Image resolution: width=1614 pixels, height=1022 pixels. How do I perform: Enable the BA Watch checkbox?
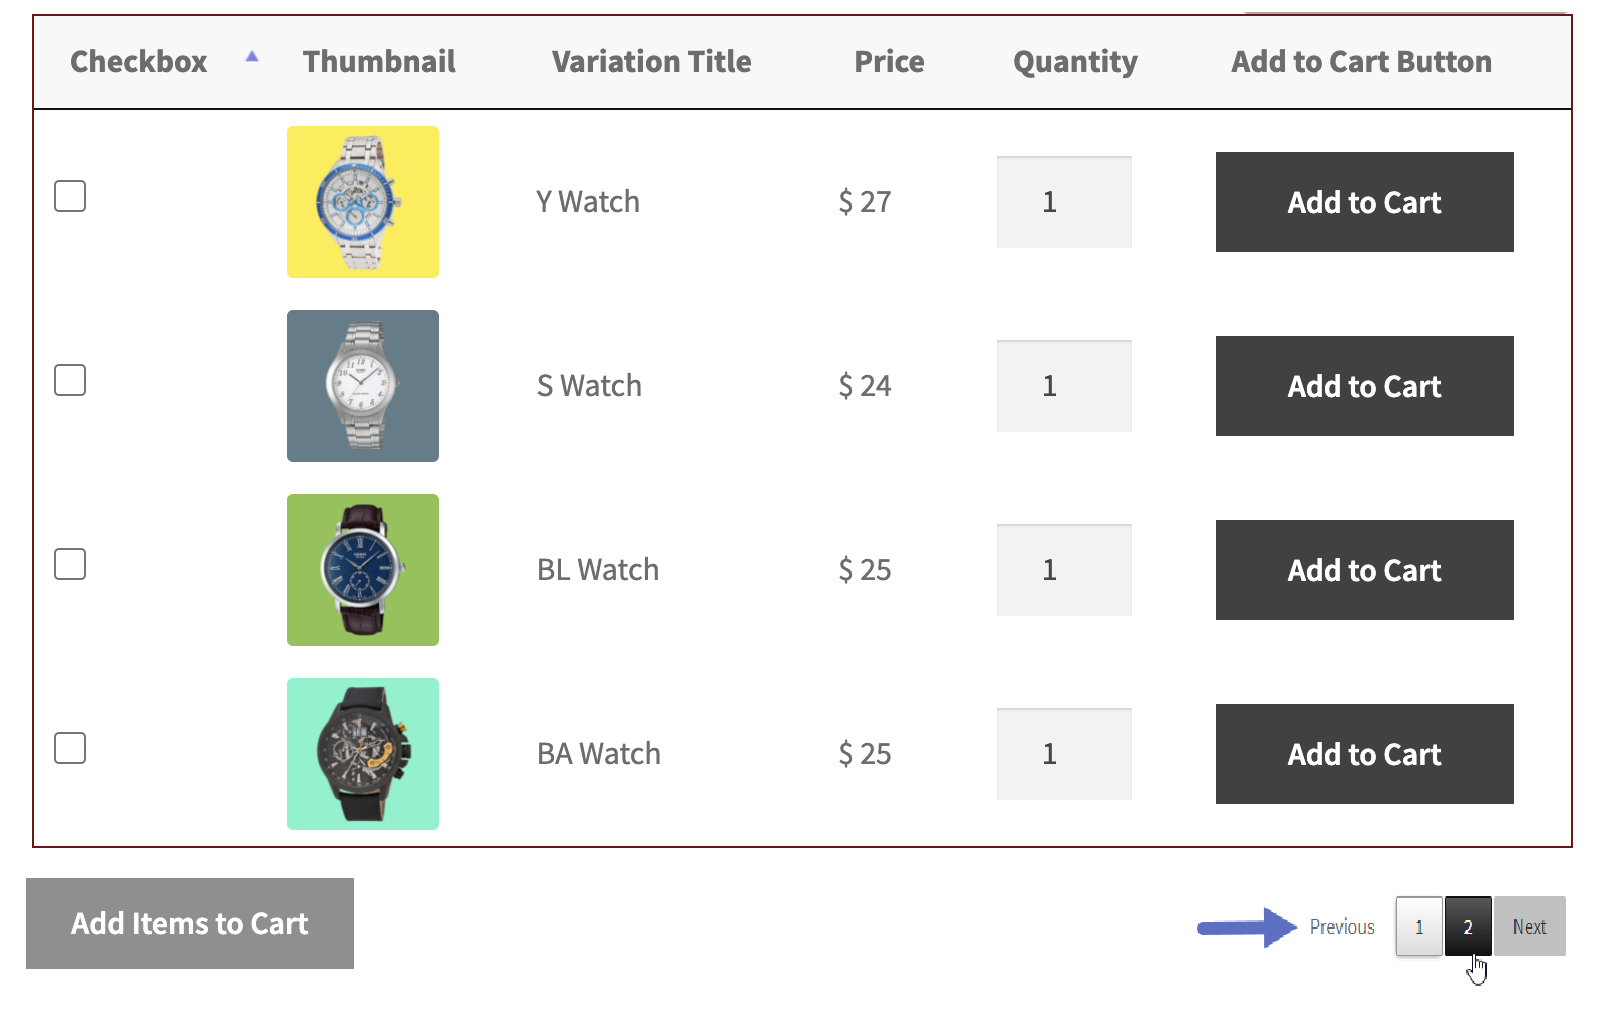[x=70, y=749]
